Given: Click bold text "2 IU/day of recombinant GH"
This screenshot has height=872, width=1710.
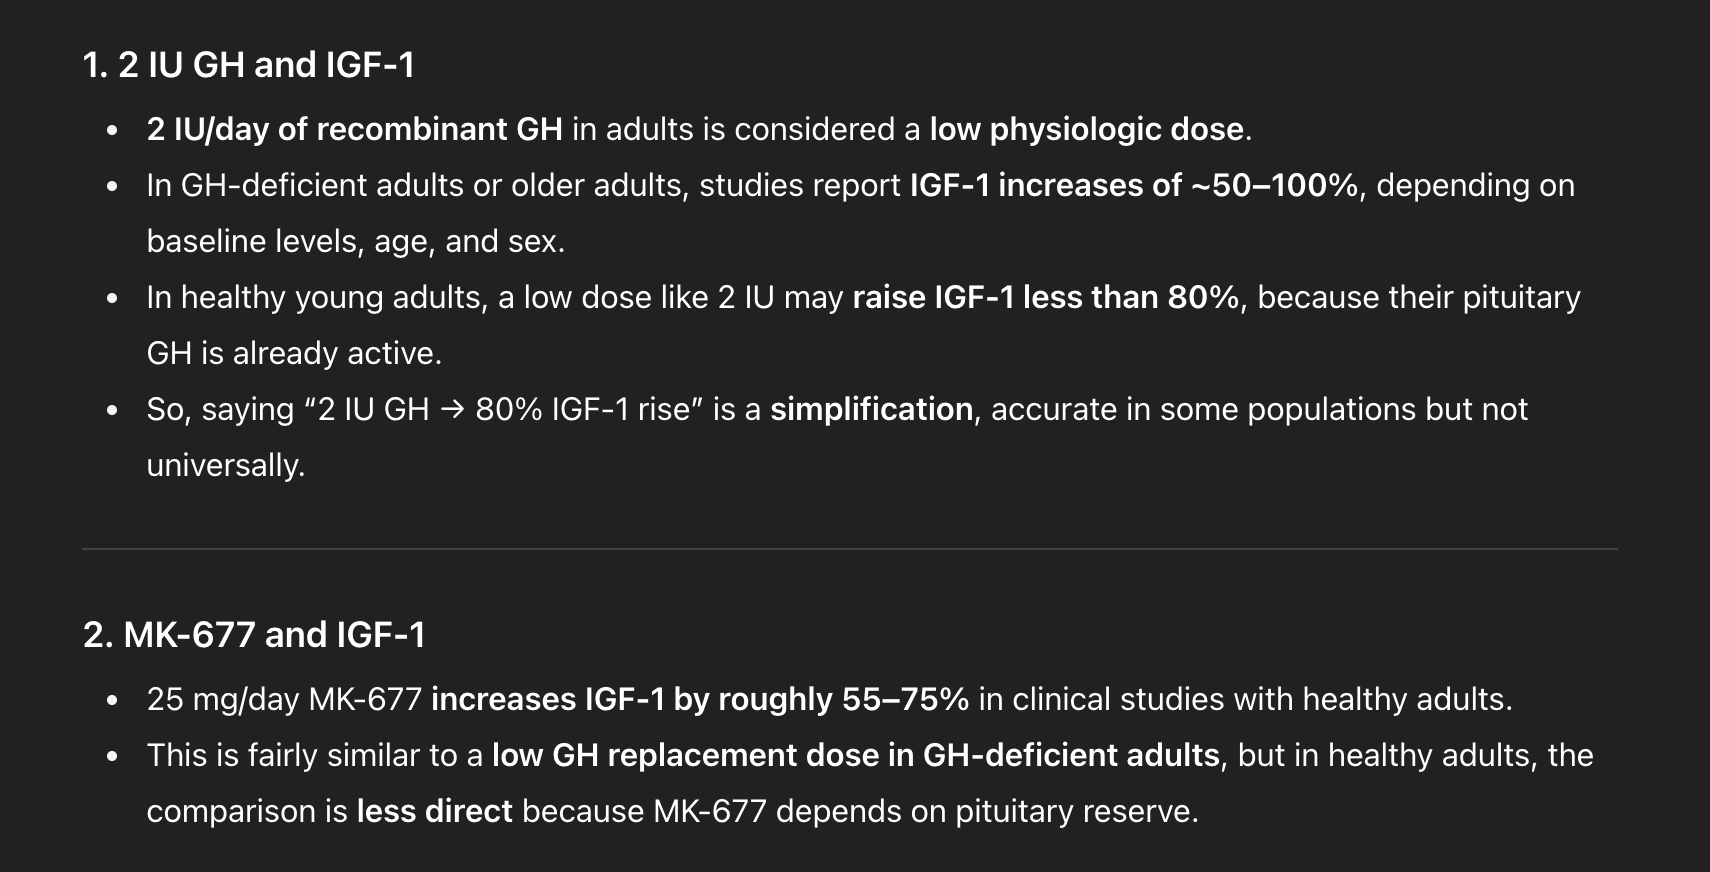Looking at the screenshot, I should [x=354, y=129].
